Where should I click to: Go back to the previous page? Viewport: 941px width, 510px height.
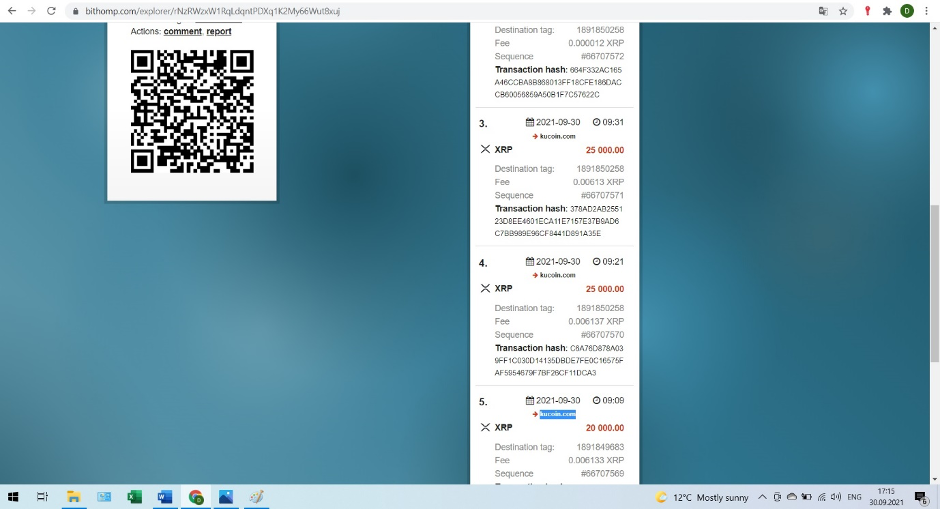[x=12, y=11]
